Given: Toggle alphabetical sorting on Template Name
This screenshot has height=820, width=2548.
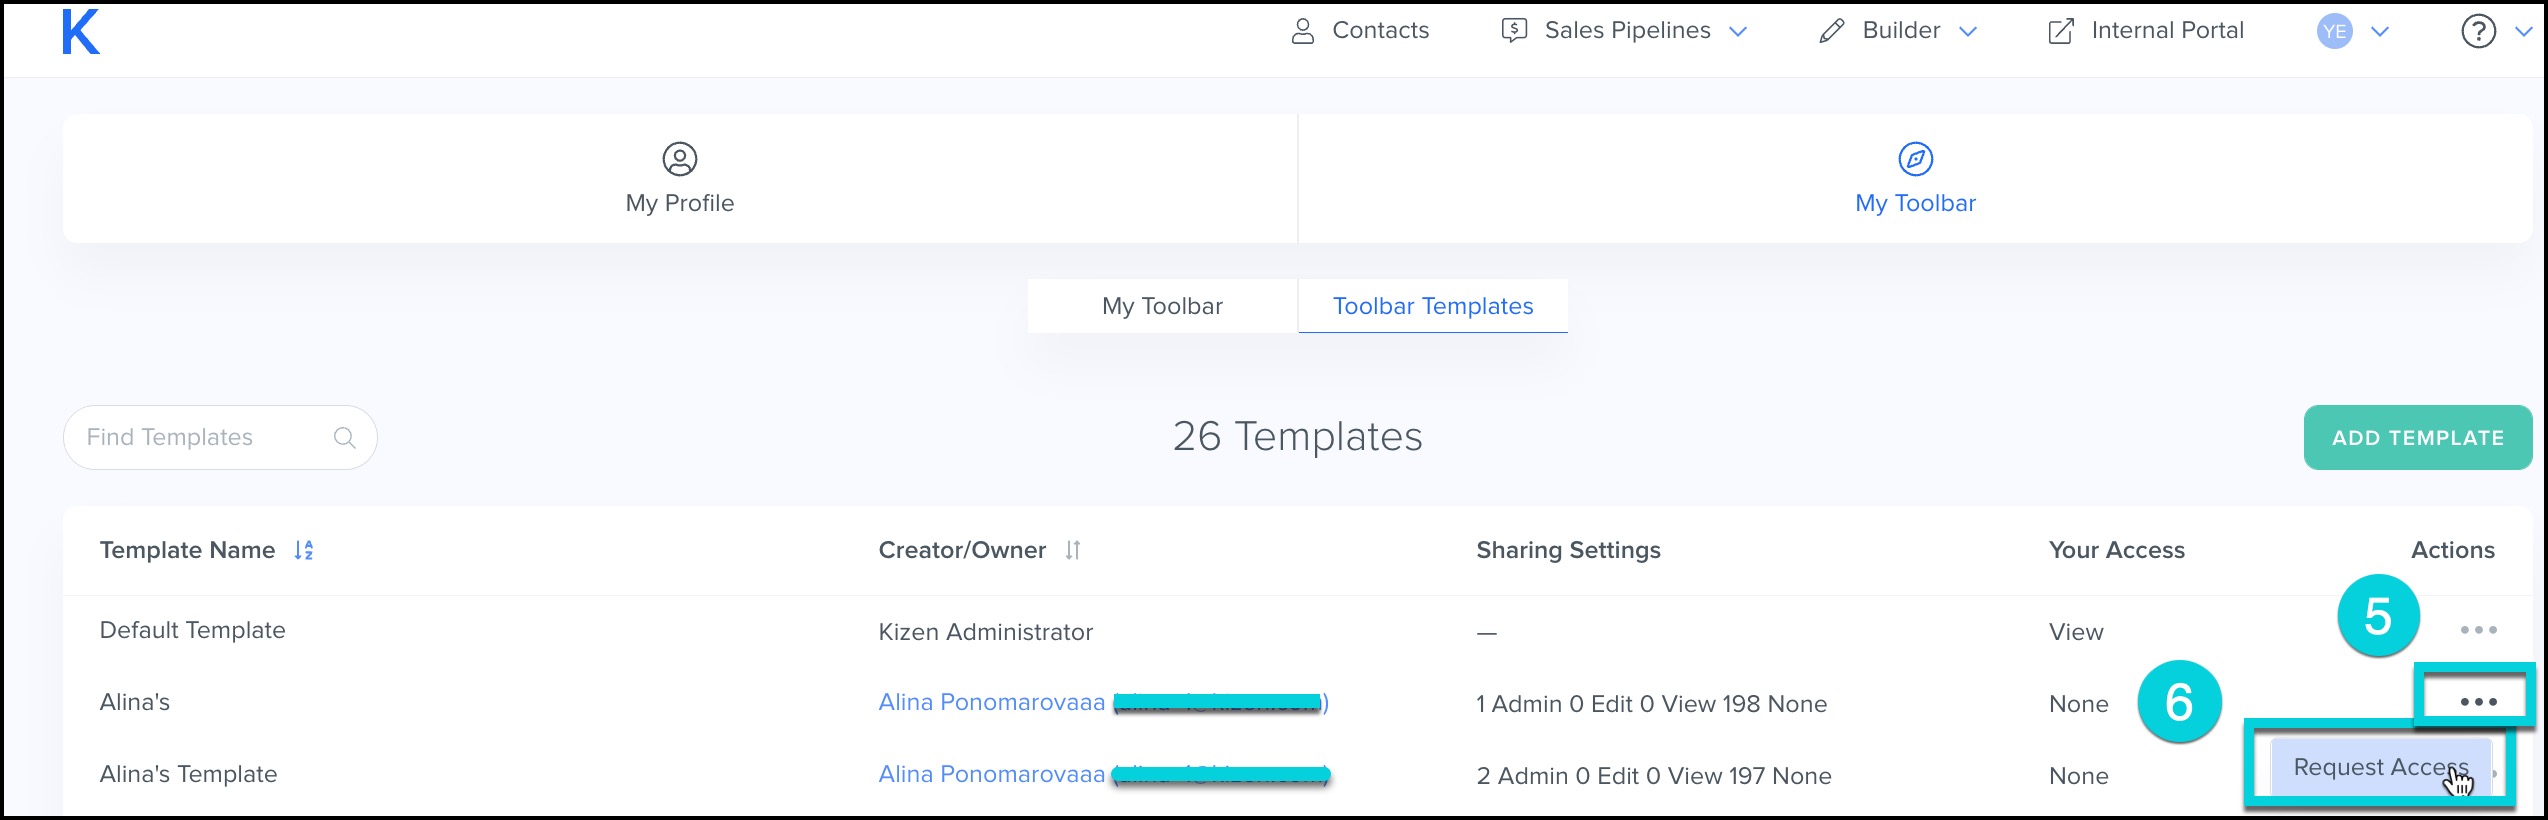Looking at the screenshot, I should pos(303,550).
